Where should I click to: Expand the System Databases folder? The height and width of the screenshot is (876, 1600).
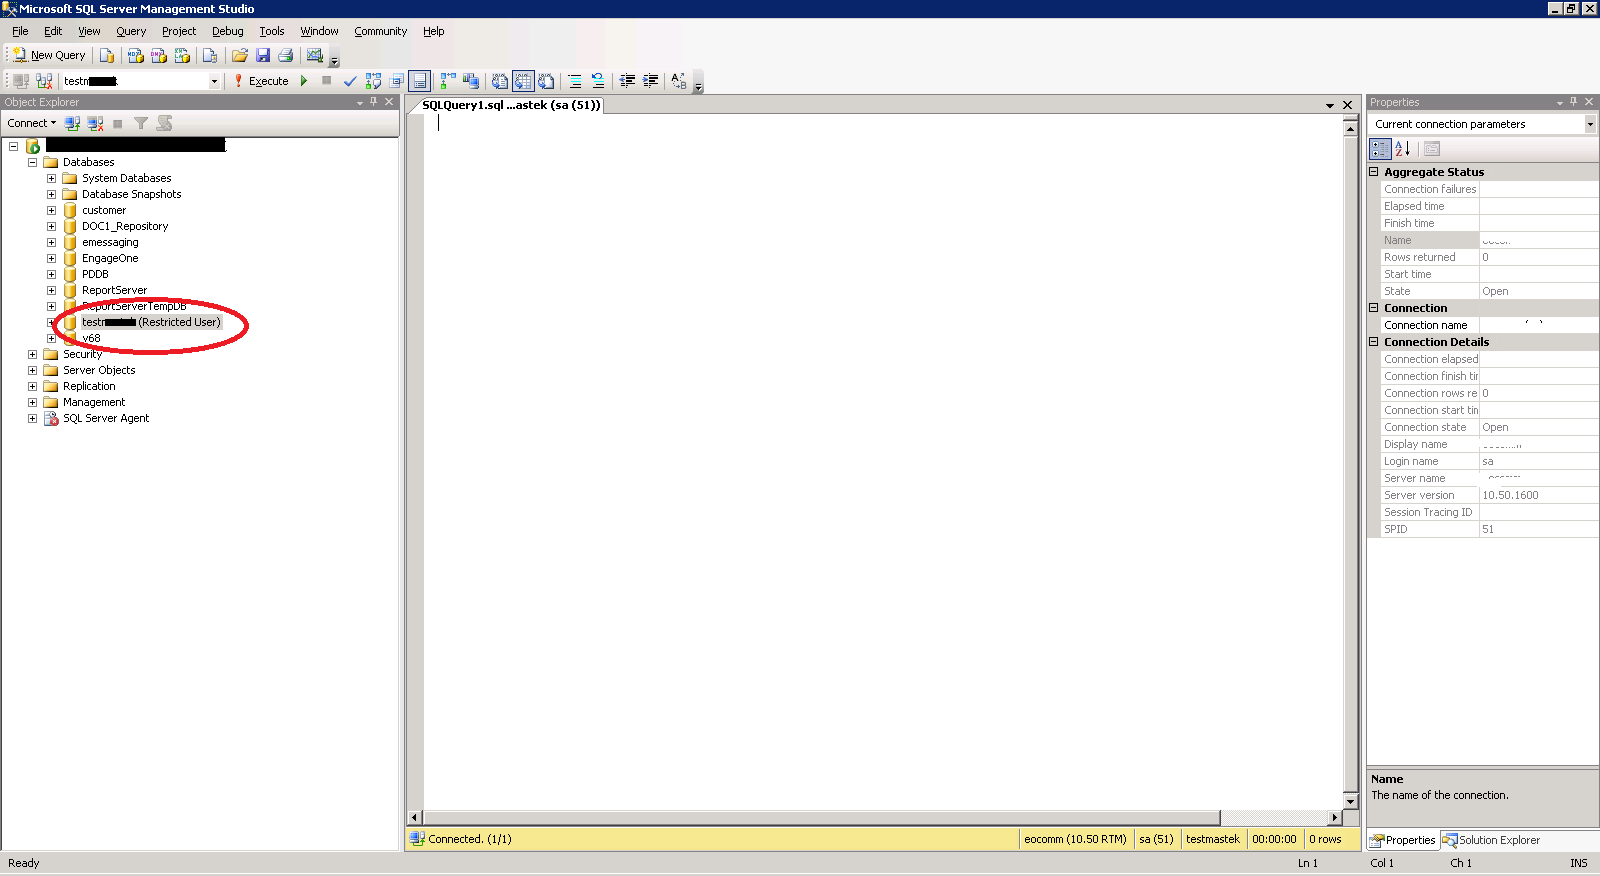pos(51,178)
